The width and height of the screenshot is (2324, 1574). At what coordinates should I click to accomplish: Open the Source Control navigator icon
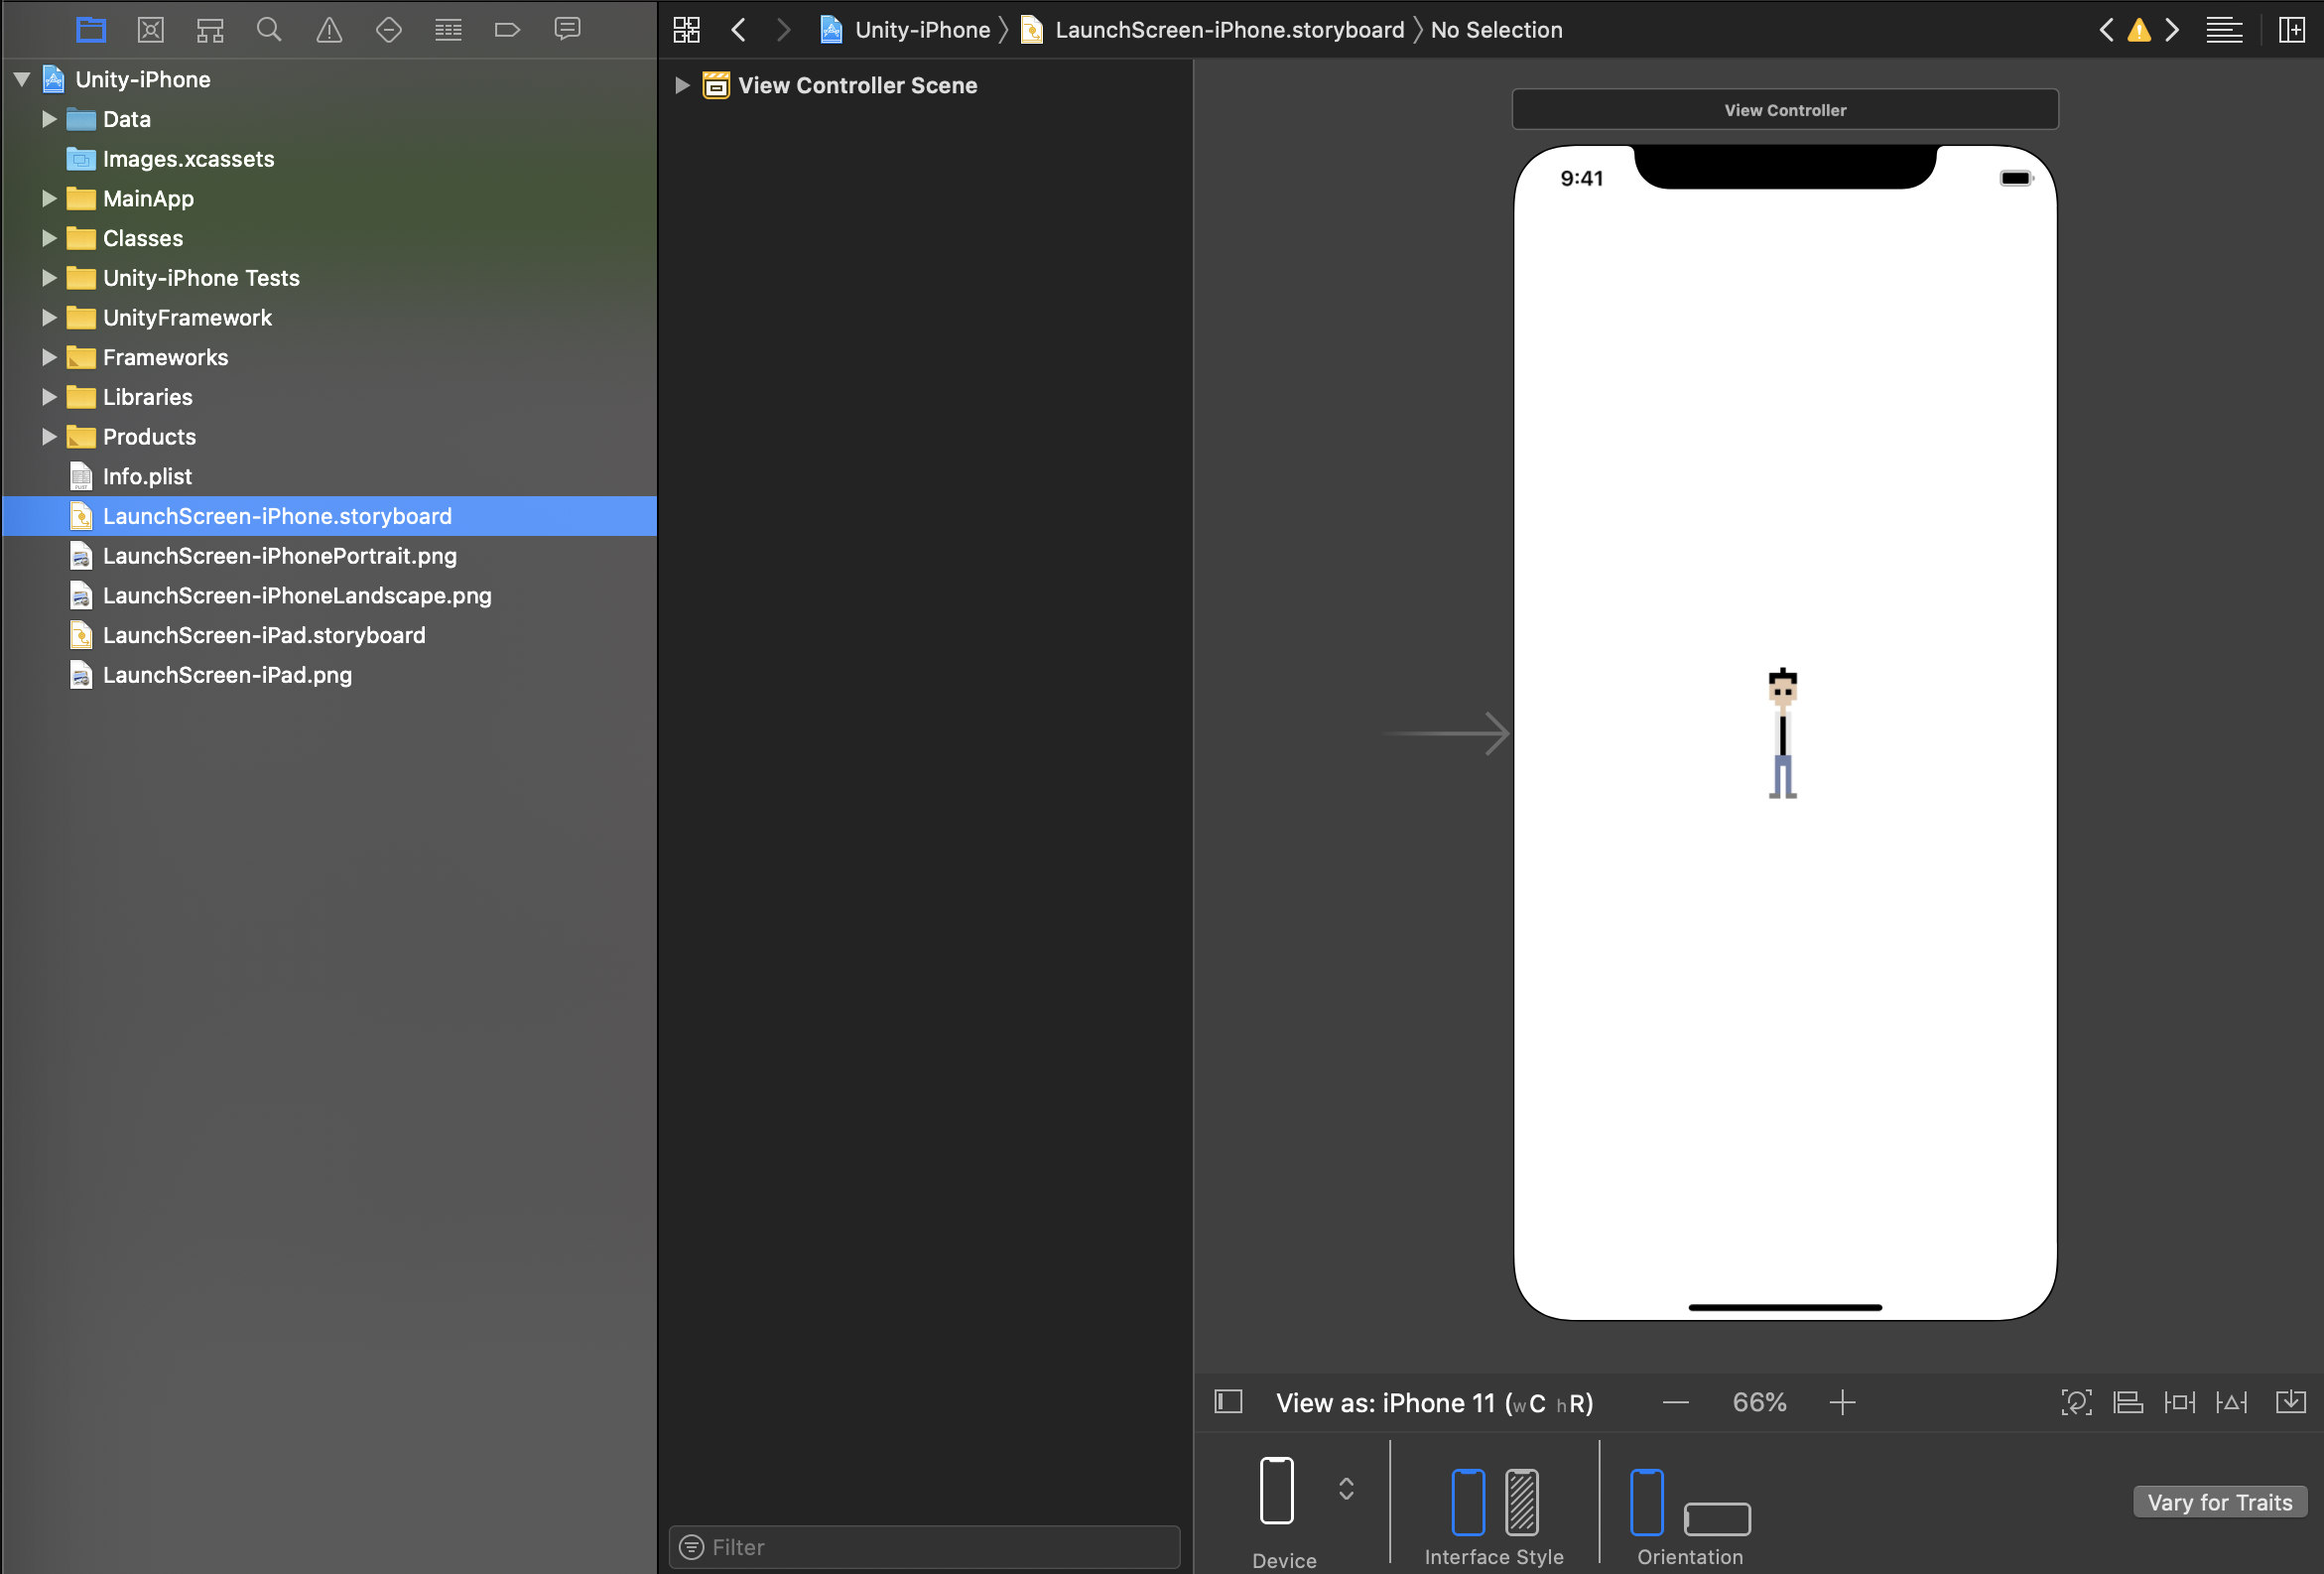click(x=150, y=30)
